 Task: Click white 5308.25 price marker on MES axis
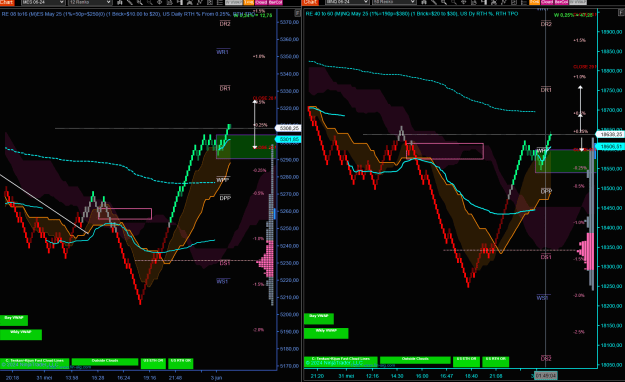(x=288, y=128)
